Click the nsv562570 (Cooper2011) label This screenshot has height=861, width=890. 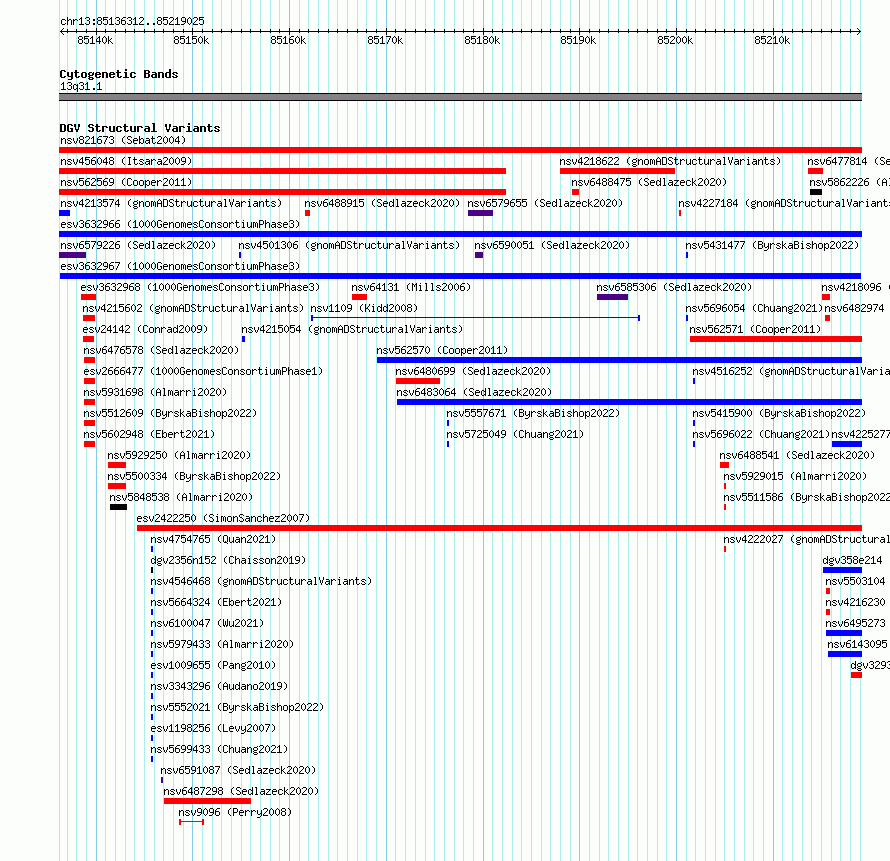[442, 350]
